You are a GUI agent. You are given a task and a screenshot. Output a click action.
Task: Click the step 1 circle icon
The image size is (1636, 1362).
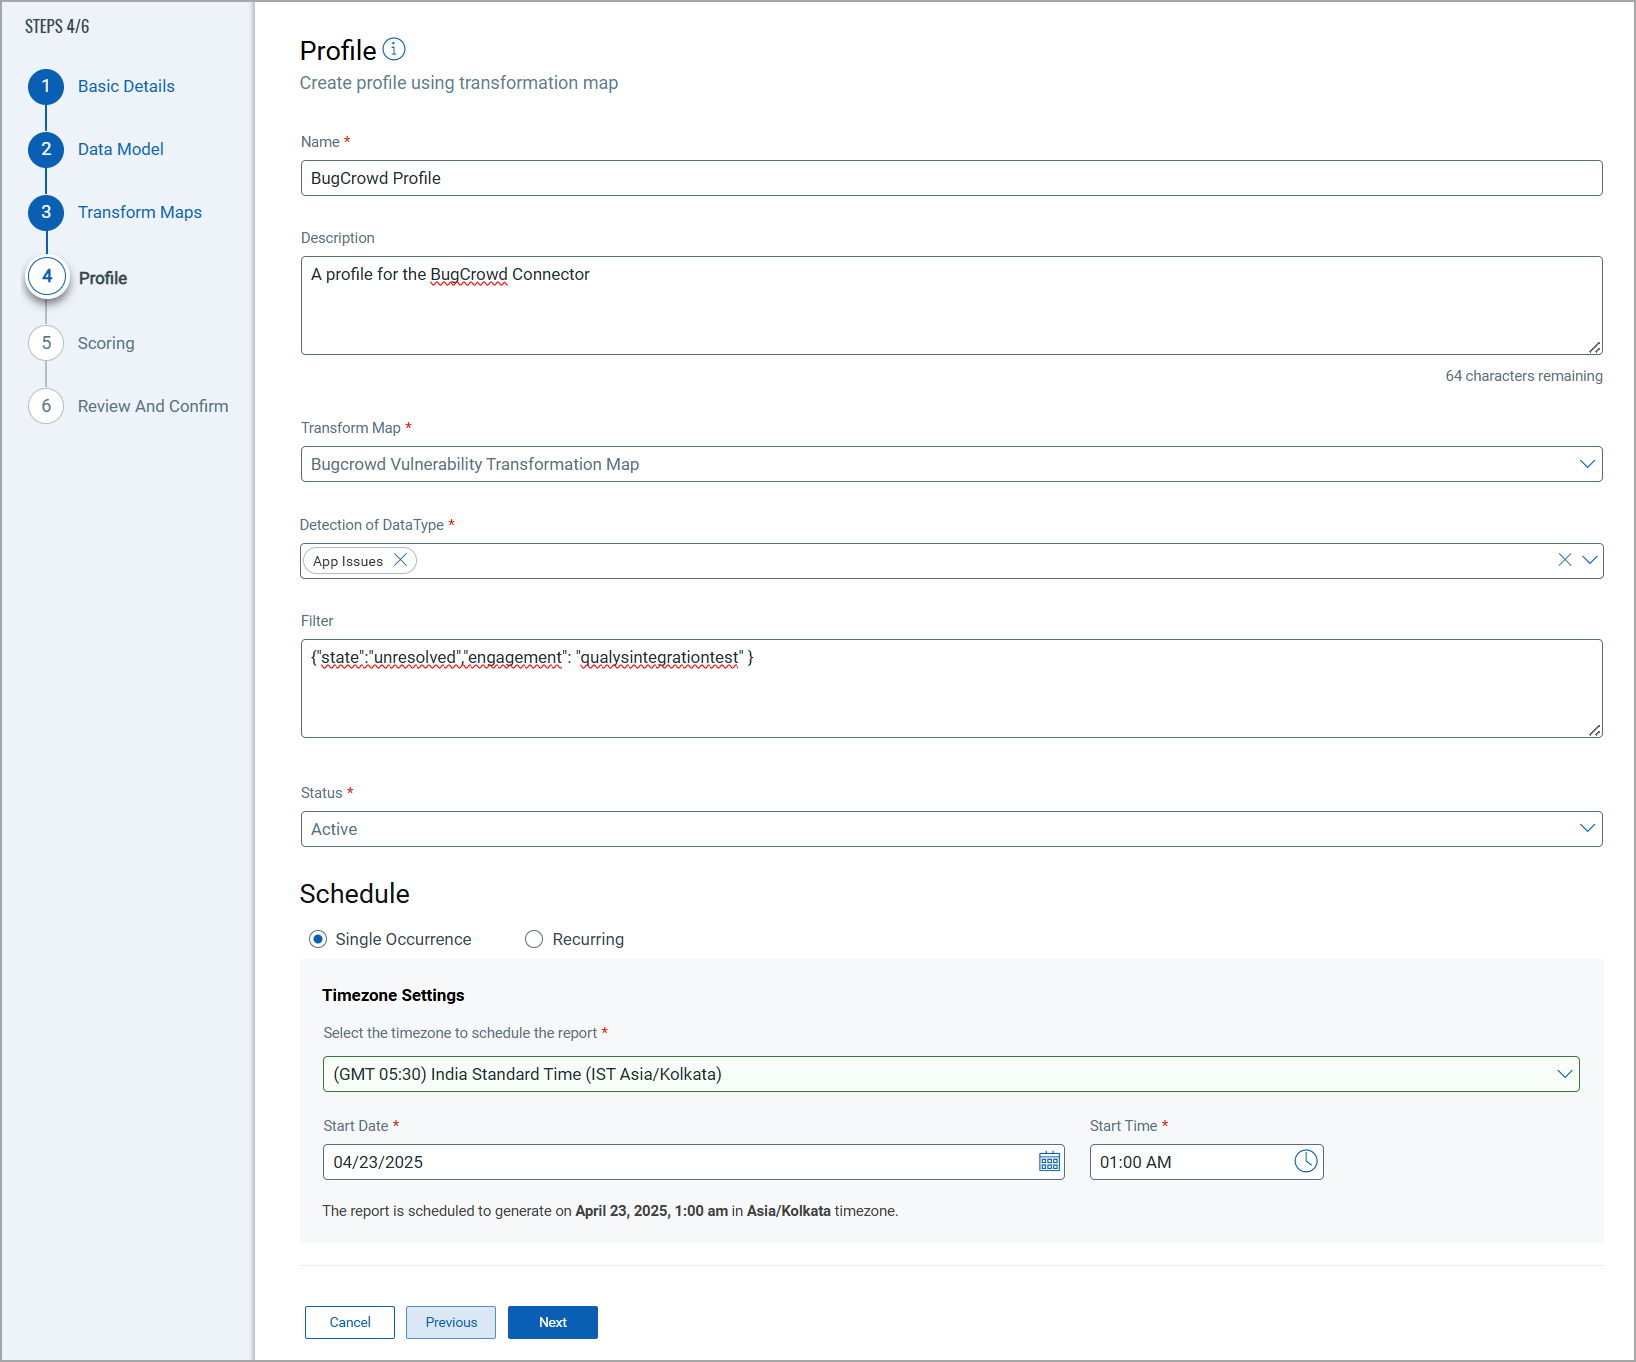click(46, 87)
